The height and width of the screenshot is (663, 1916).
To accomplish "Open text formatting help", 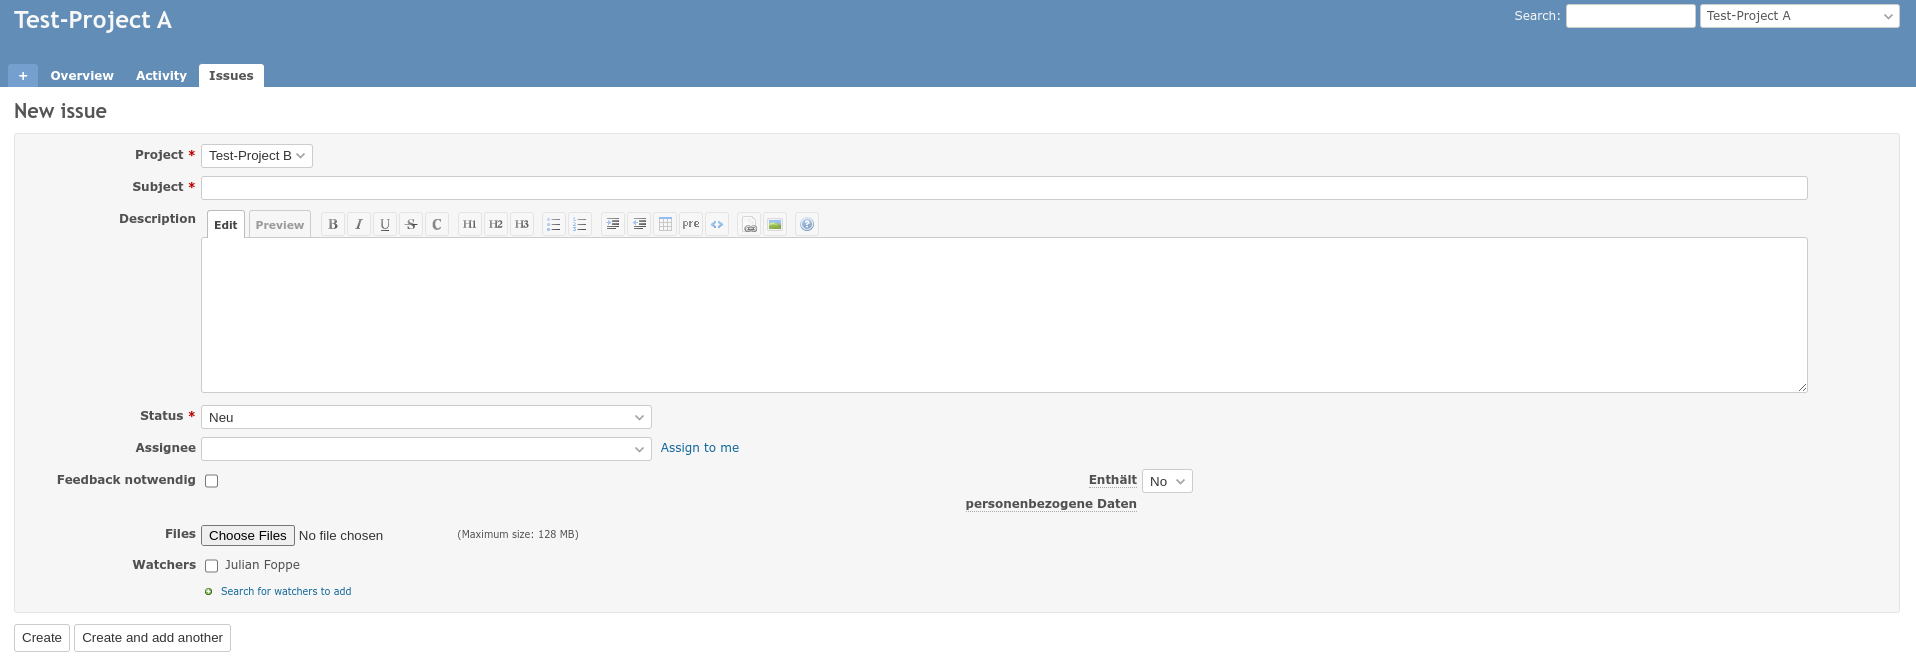I will pyautogui.click(x=807, y=224).
